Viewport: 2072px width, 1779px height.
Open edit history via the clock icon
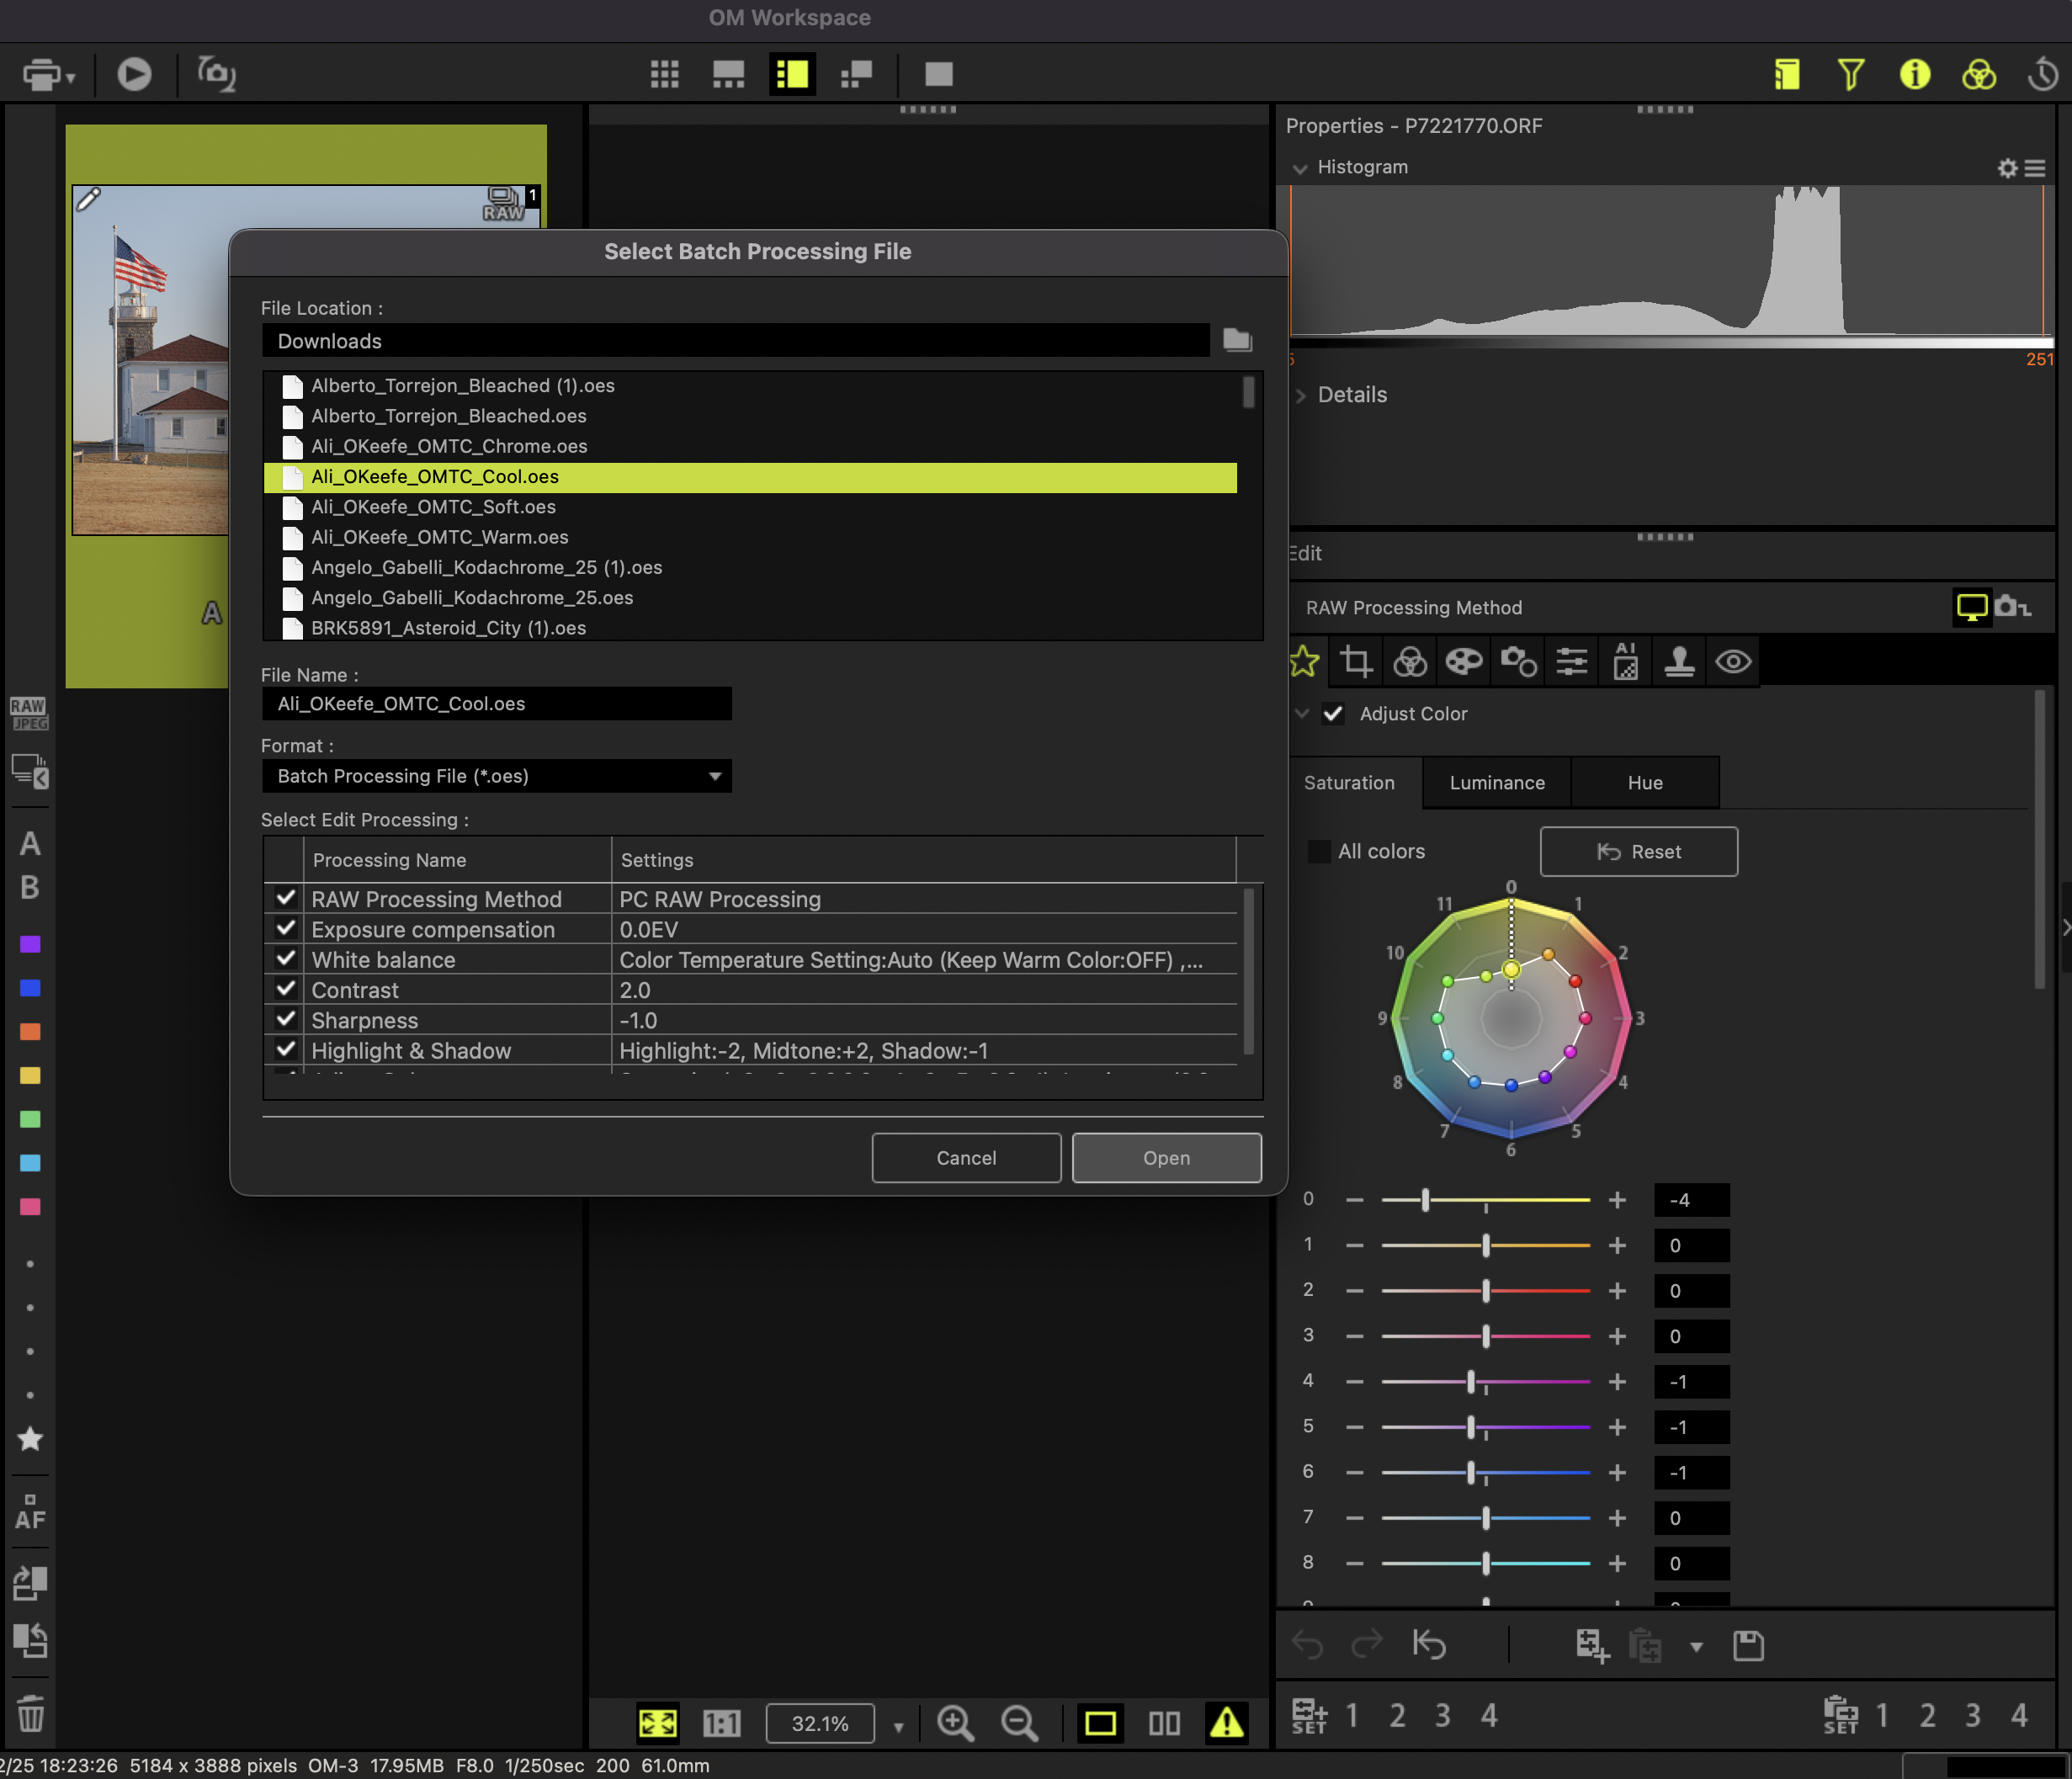tap(2042, 73)
